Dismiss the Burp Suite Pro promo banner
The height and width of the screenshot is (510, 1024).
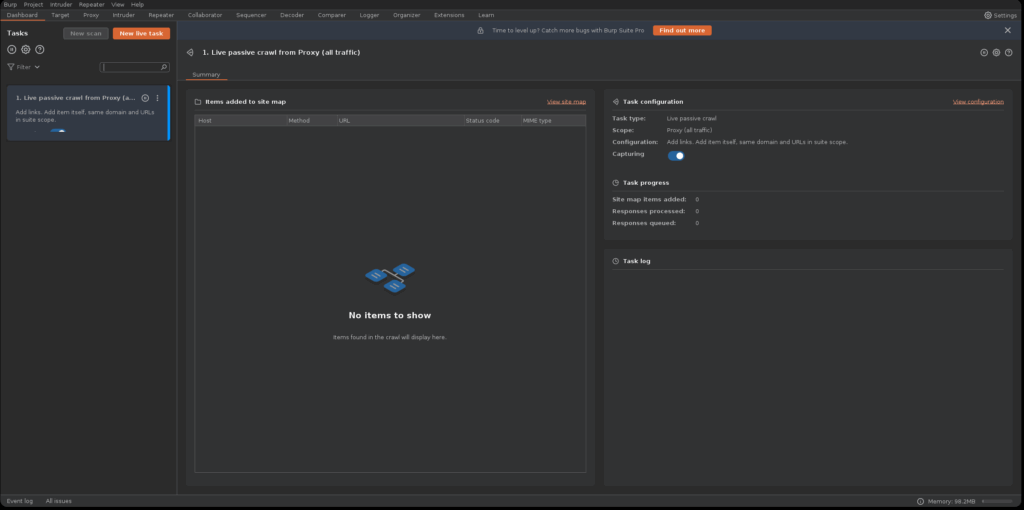[x=1007, y=30]
